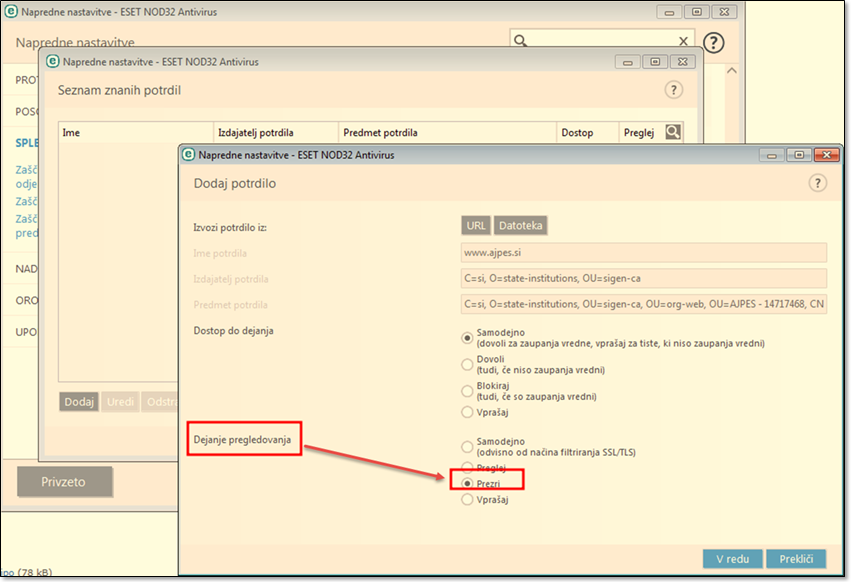
Task: Minimize the Seznam znanih potrdil window
Action: (627, 62)
